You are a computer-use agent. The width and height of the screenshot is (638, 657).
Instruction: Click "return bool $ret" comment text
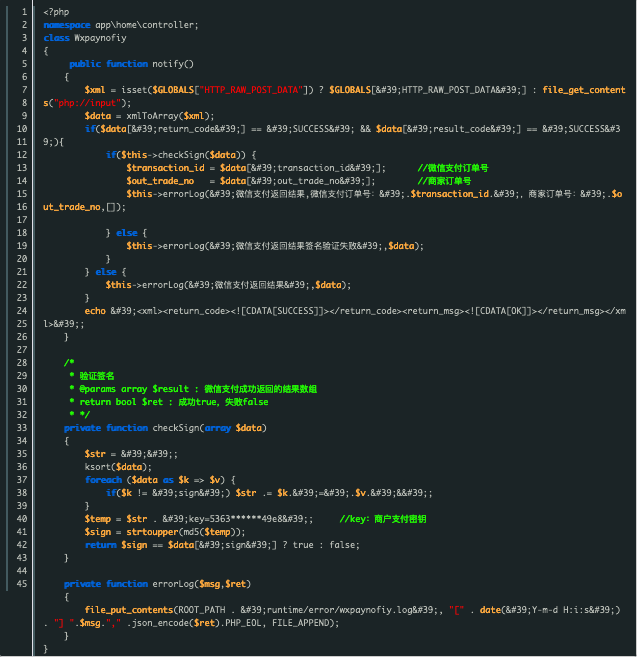click(x=121, y=402)
